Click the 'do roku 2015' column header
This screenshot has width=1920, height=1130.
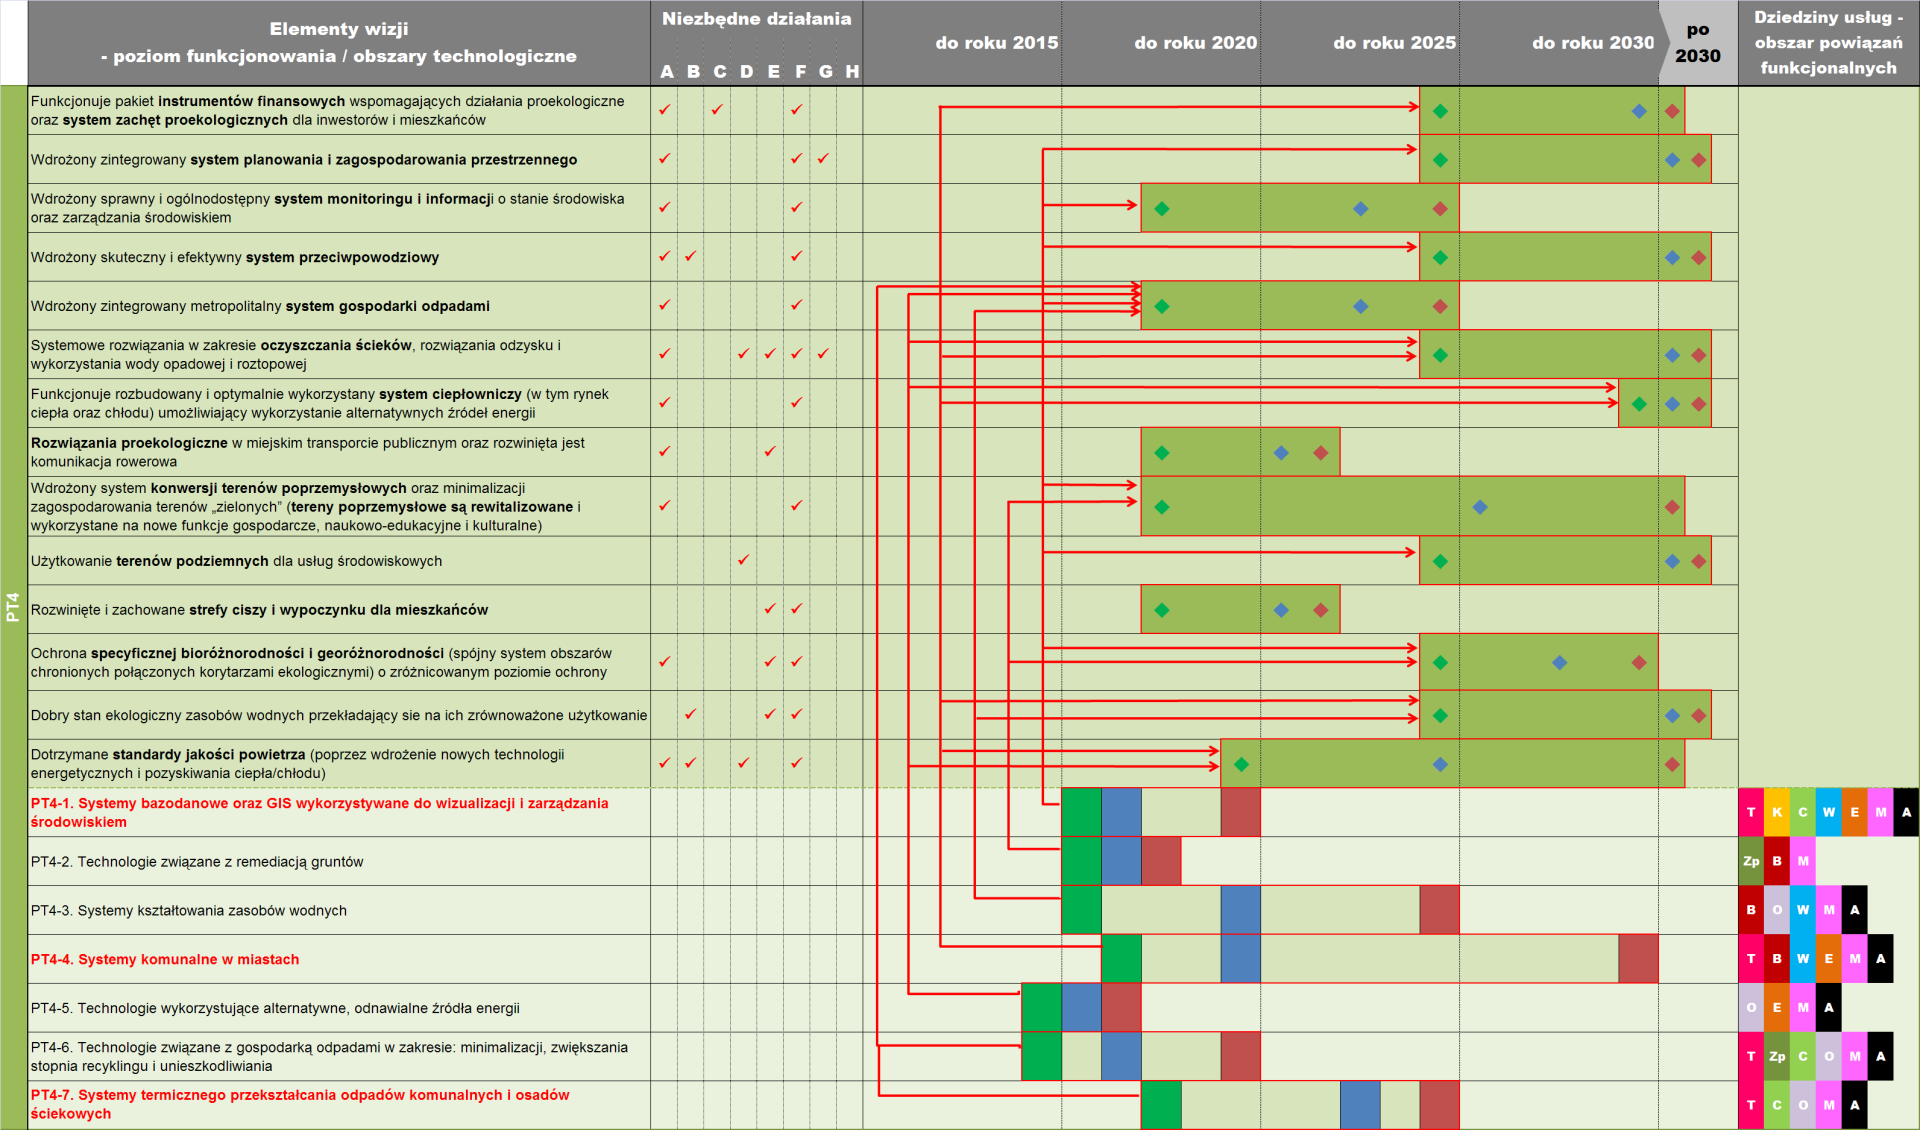(x=996, y=43)
